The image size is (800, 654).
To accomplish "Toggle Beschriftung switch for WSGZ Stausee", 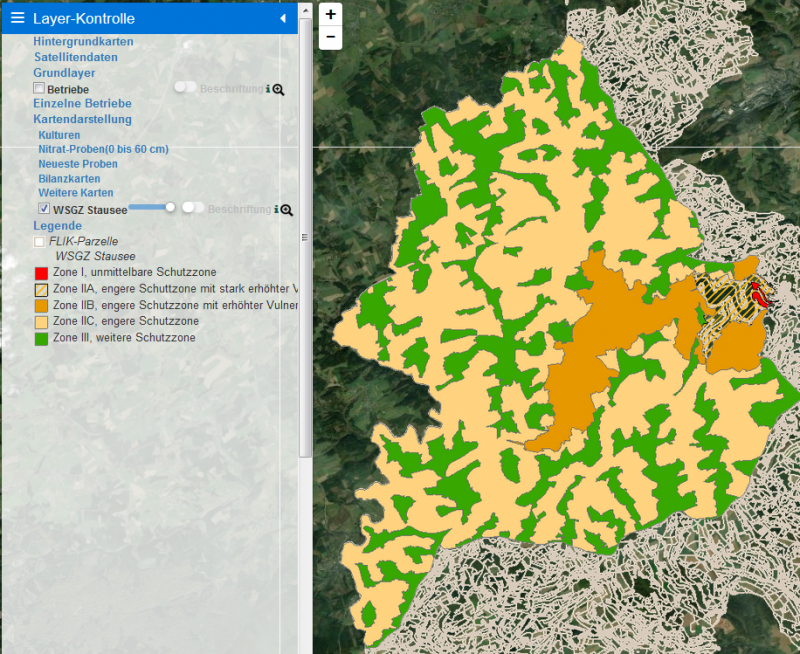I will point(192,208).
